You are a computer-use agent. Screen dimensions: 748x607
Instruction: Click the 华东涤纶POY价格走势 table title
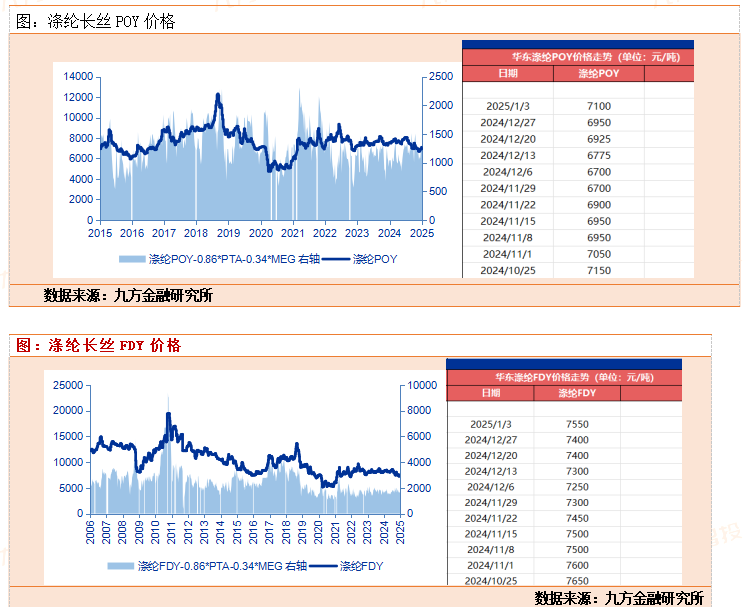pyautogui.click(x=577, y=57)
